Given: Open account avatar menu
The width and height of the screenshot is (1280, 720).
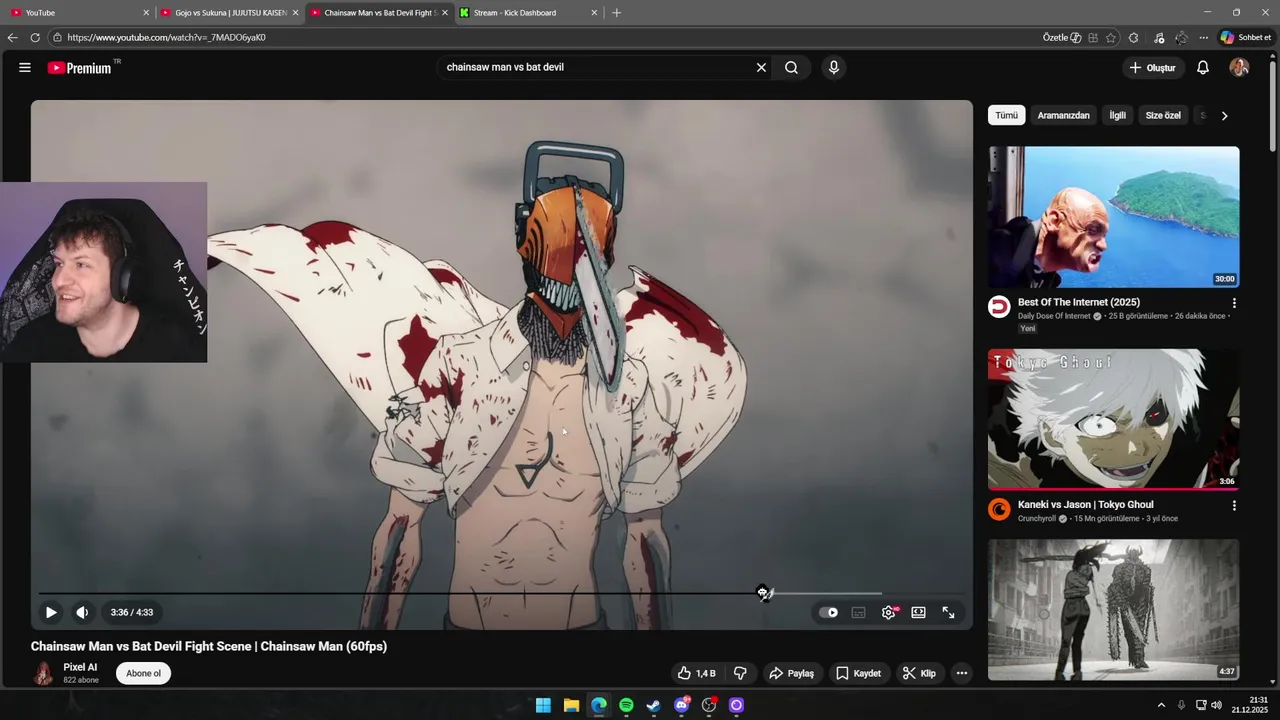Looking at the screenshot, I should pyautogui.click(x=1239, y=67).
